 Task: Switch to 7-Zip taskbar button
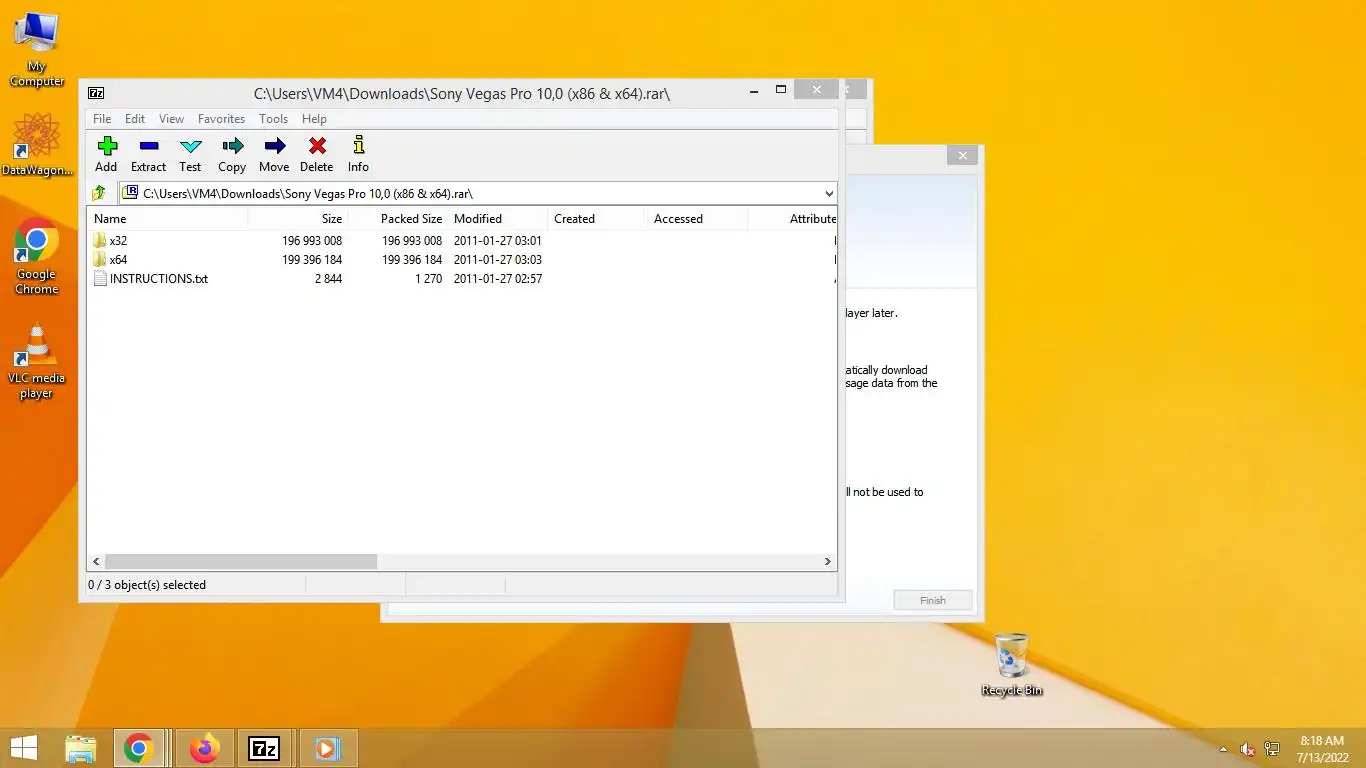click(264, 748)
